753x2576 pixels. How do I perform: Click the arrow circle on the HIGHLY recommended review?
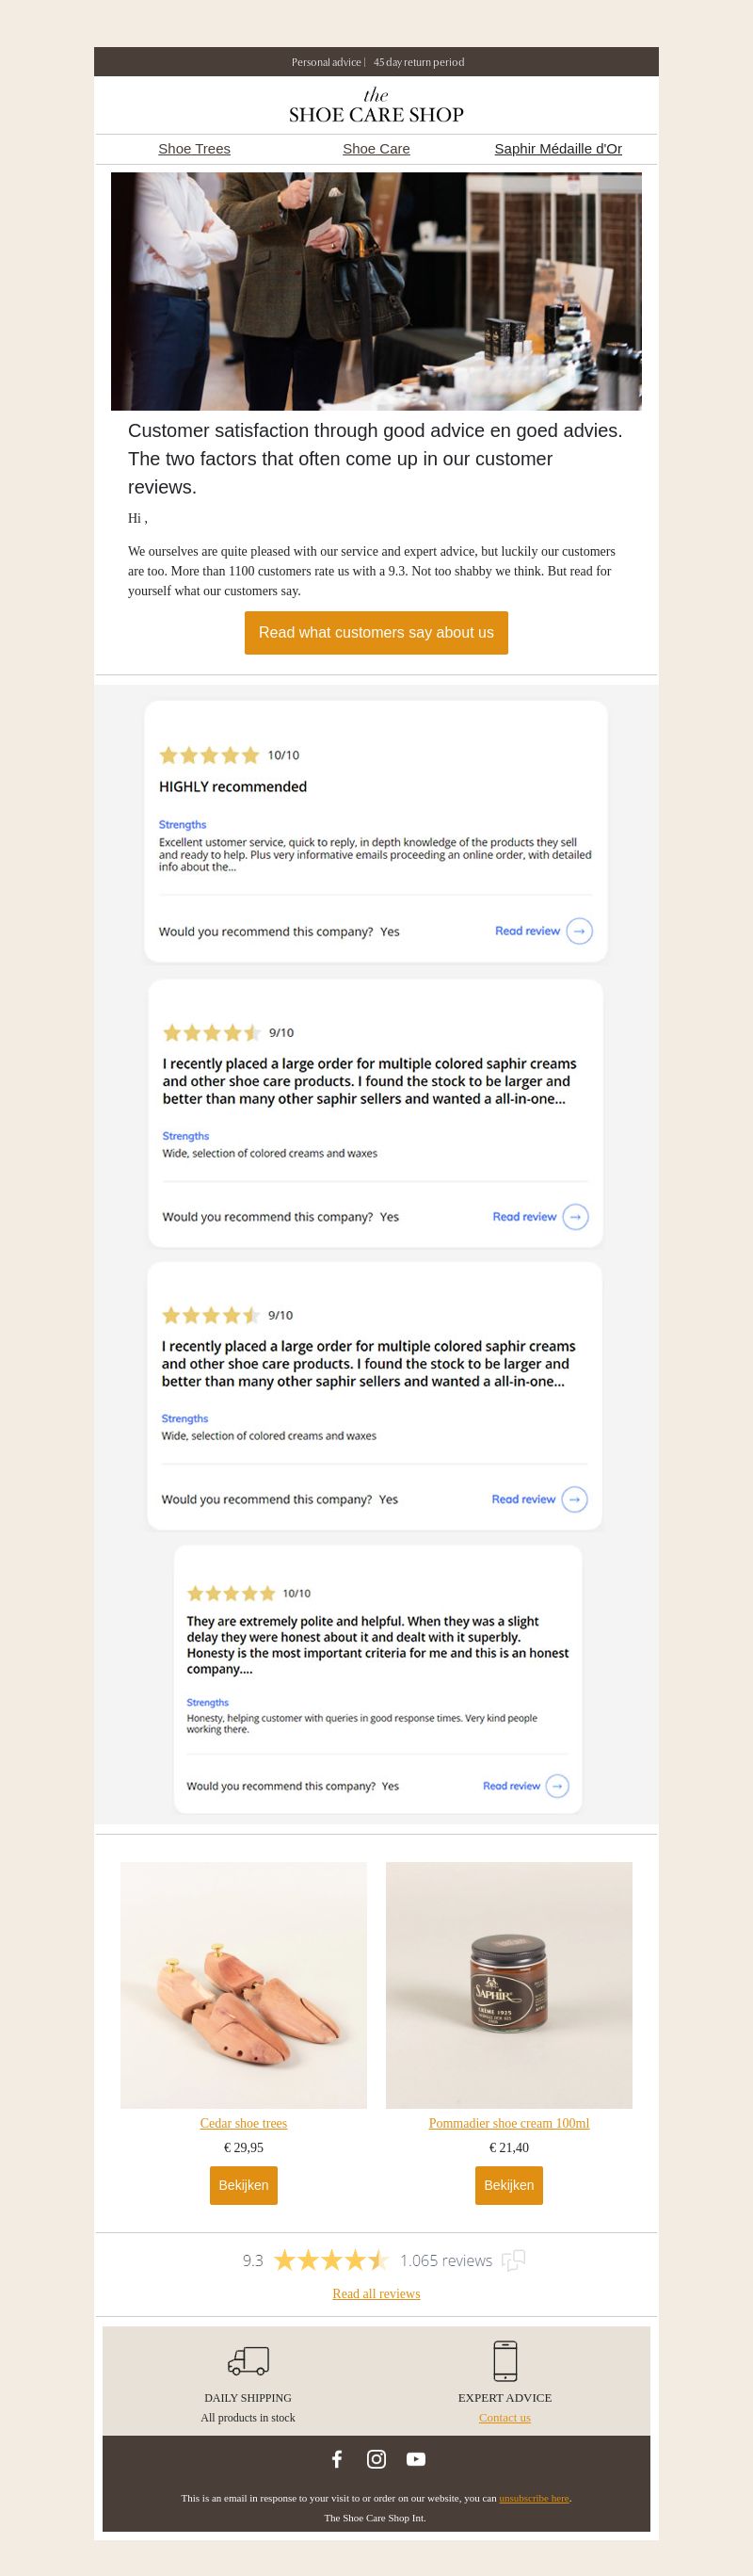pos(579,931)
